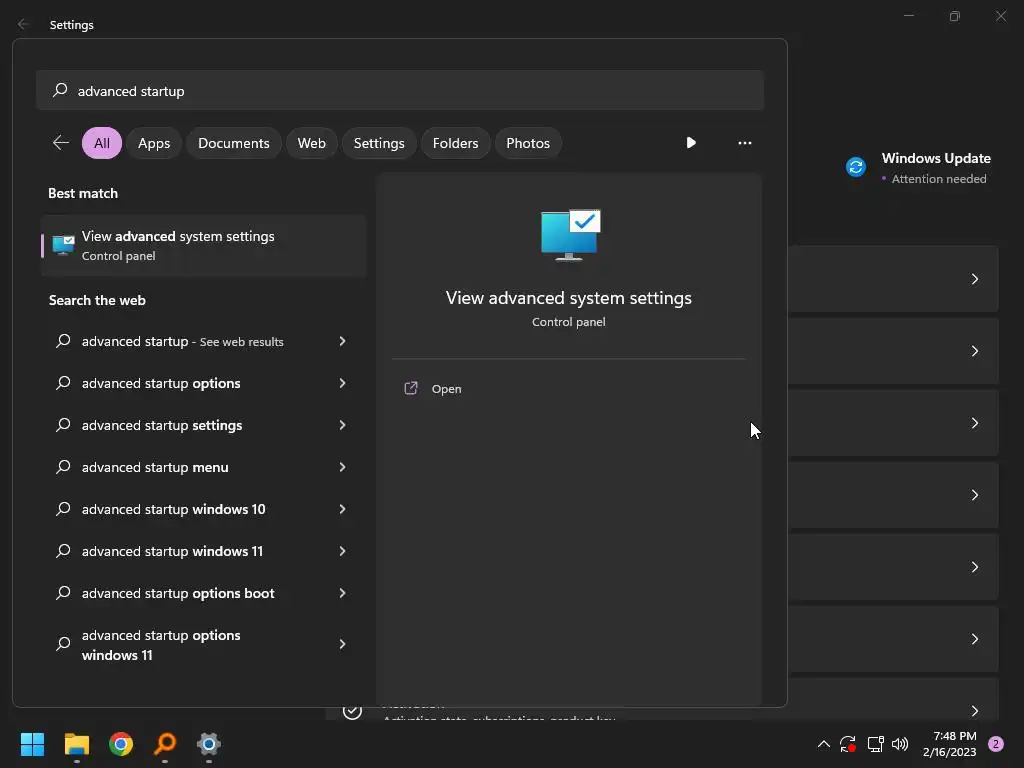This screenshot has width=1024, height=768.
Task: Click the Best match heading
Action: pos(83,193)
